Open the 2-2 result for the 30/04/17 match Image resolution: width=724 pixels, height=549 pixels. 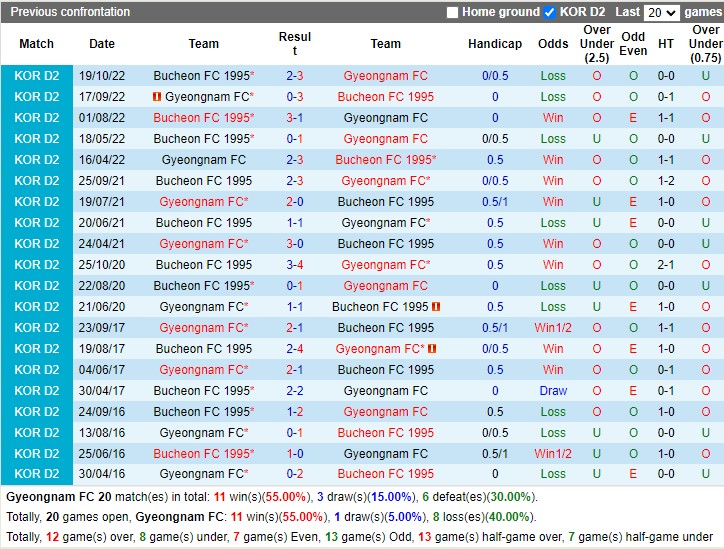coord(295,391)
